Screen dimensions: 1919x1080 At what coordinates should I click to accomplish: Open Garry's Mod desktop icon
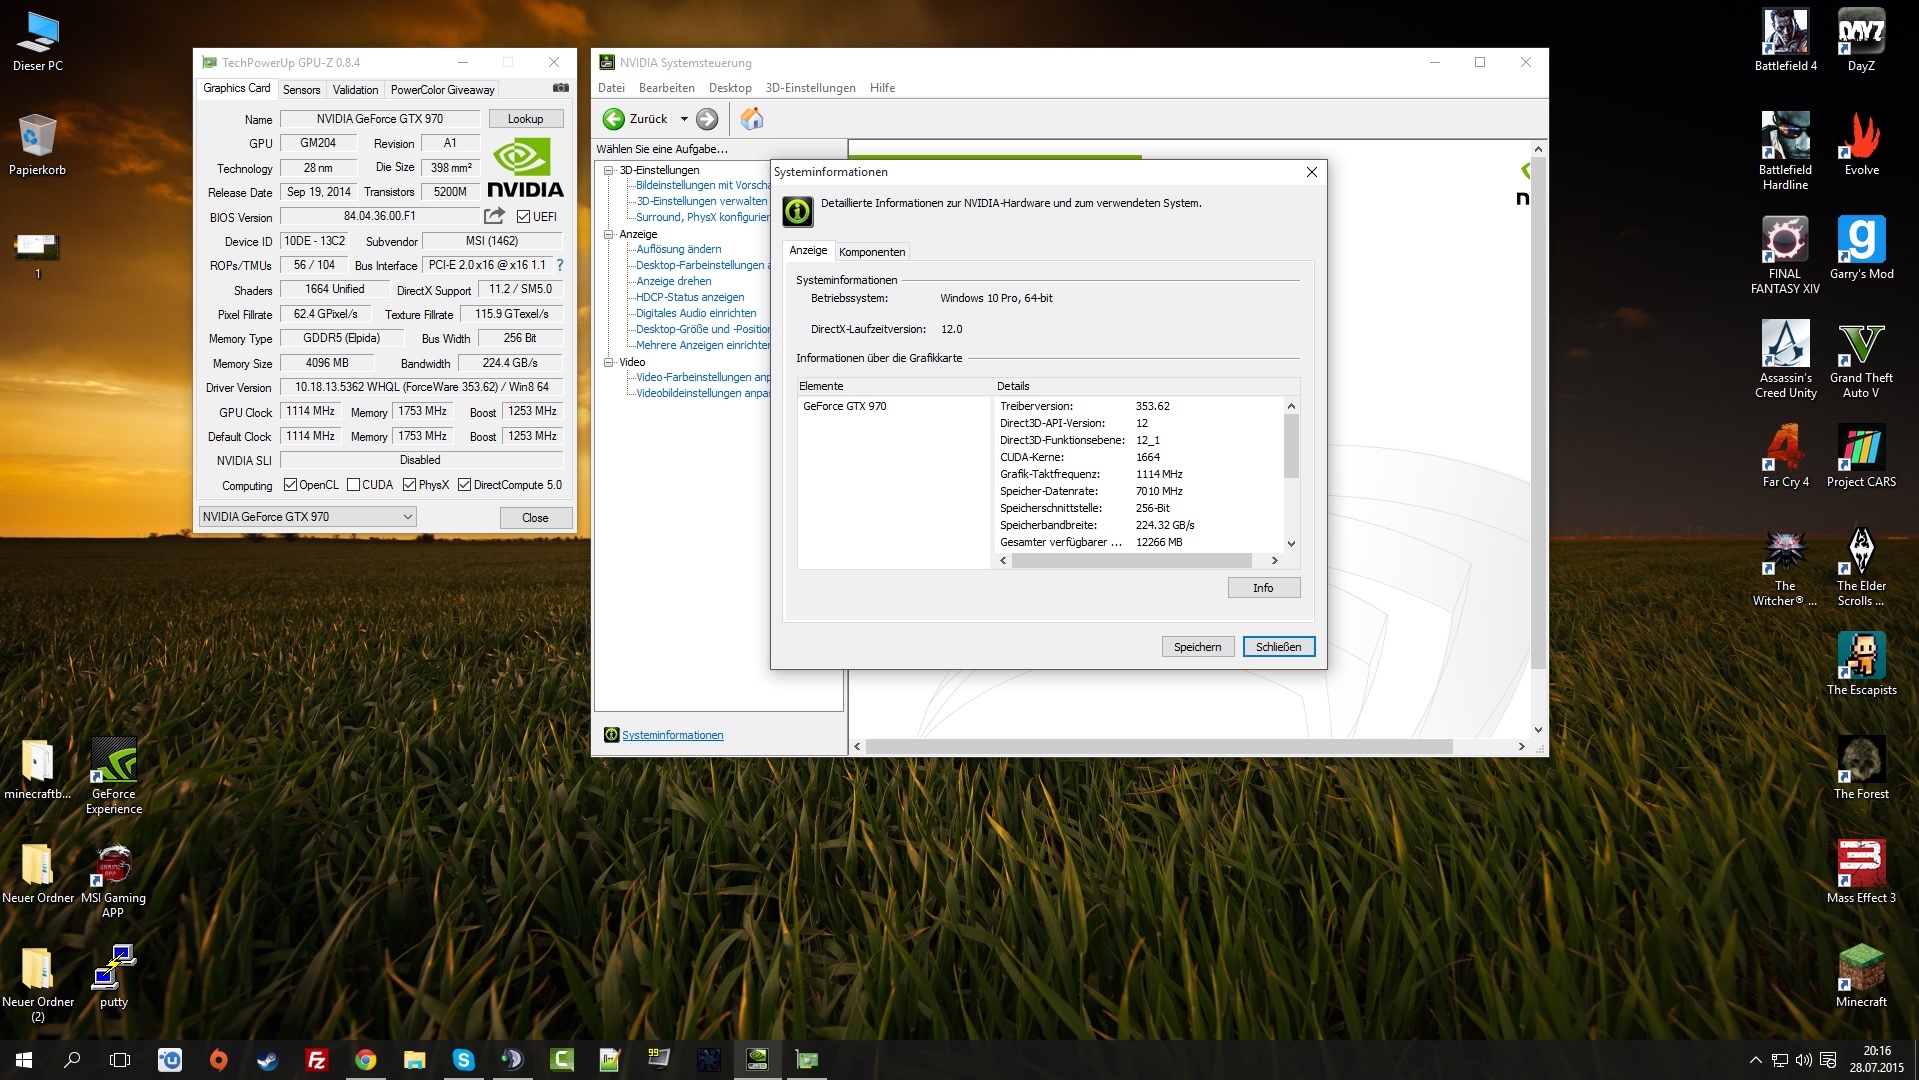tap(1861, 248)
